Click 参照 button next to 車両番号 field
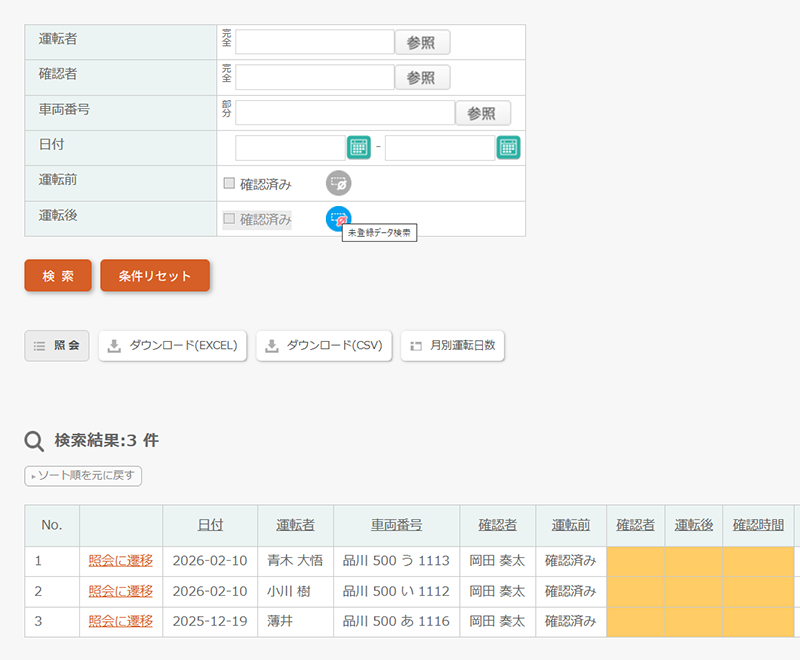The width and height of the screenshot is (800, 660). (x=482, y=113)
